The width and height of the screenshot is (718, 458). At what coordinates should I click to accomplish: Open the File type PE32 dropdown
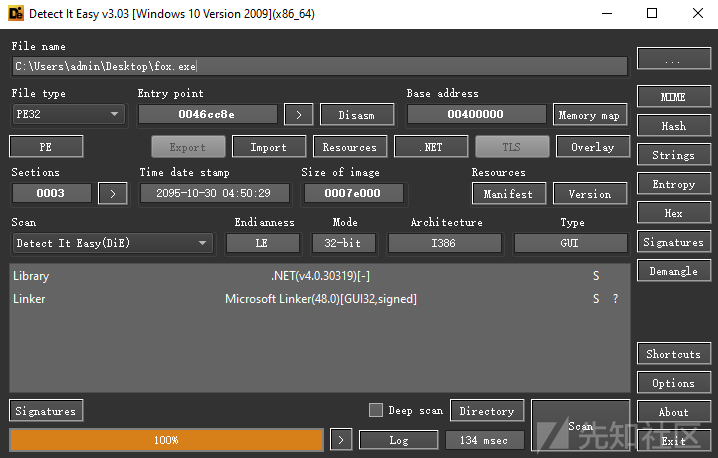(68, 114)
